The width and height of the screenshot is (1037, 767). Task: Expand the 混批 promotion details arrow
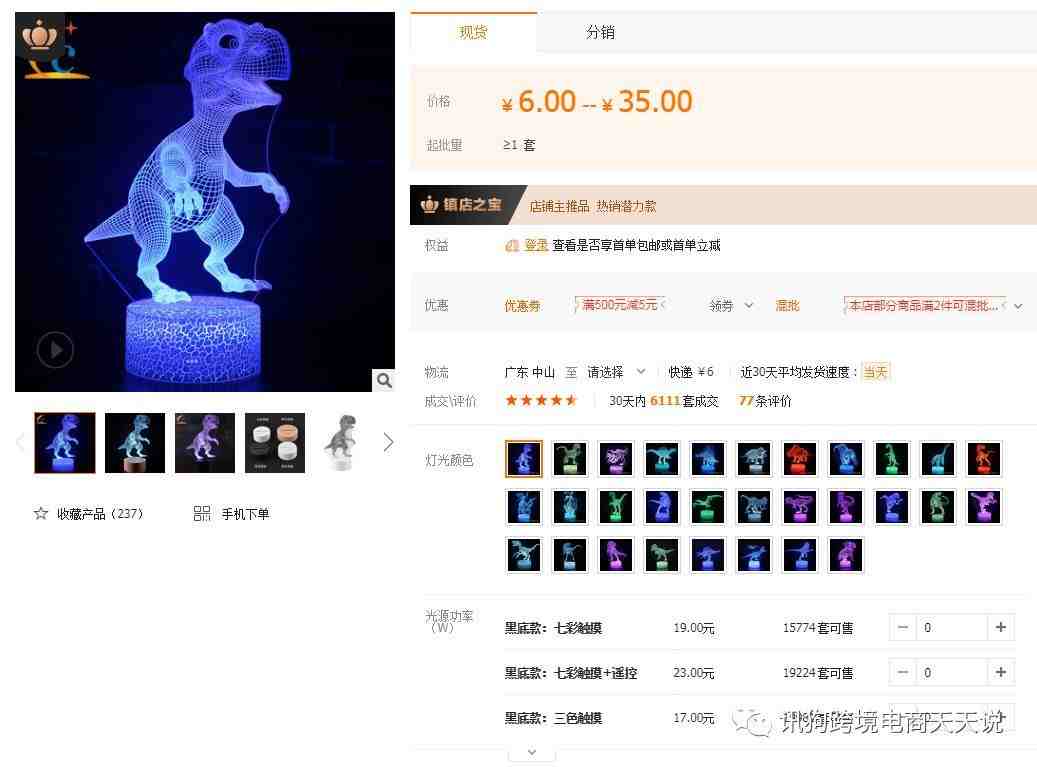click(x=1018, y=306)
